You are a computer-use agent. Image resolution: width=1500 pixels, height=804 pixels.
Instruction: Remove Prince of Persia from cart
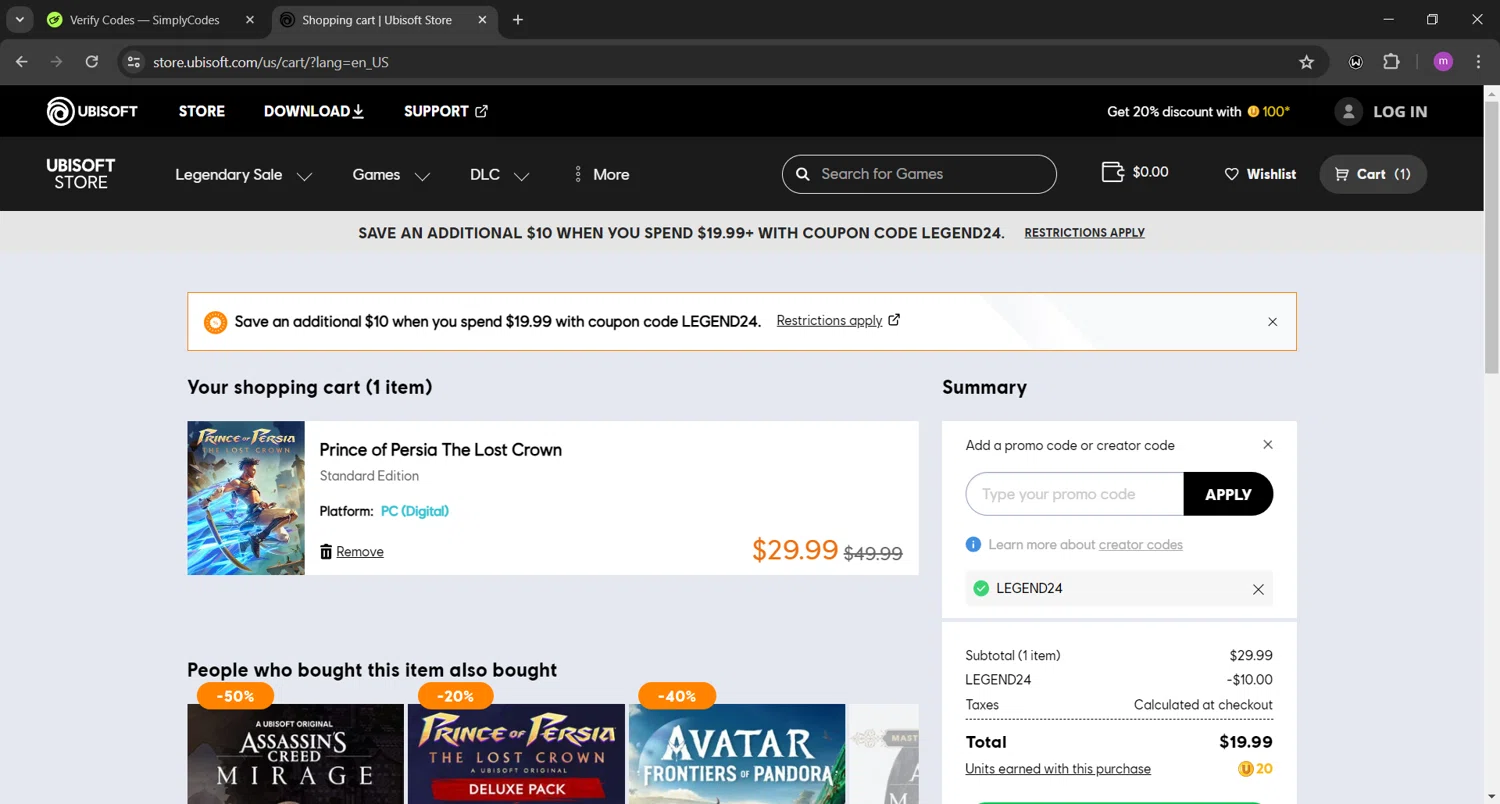[360, 552]
